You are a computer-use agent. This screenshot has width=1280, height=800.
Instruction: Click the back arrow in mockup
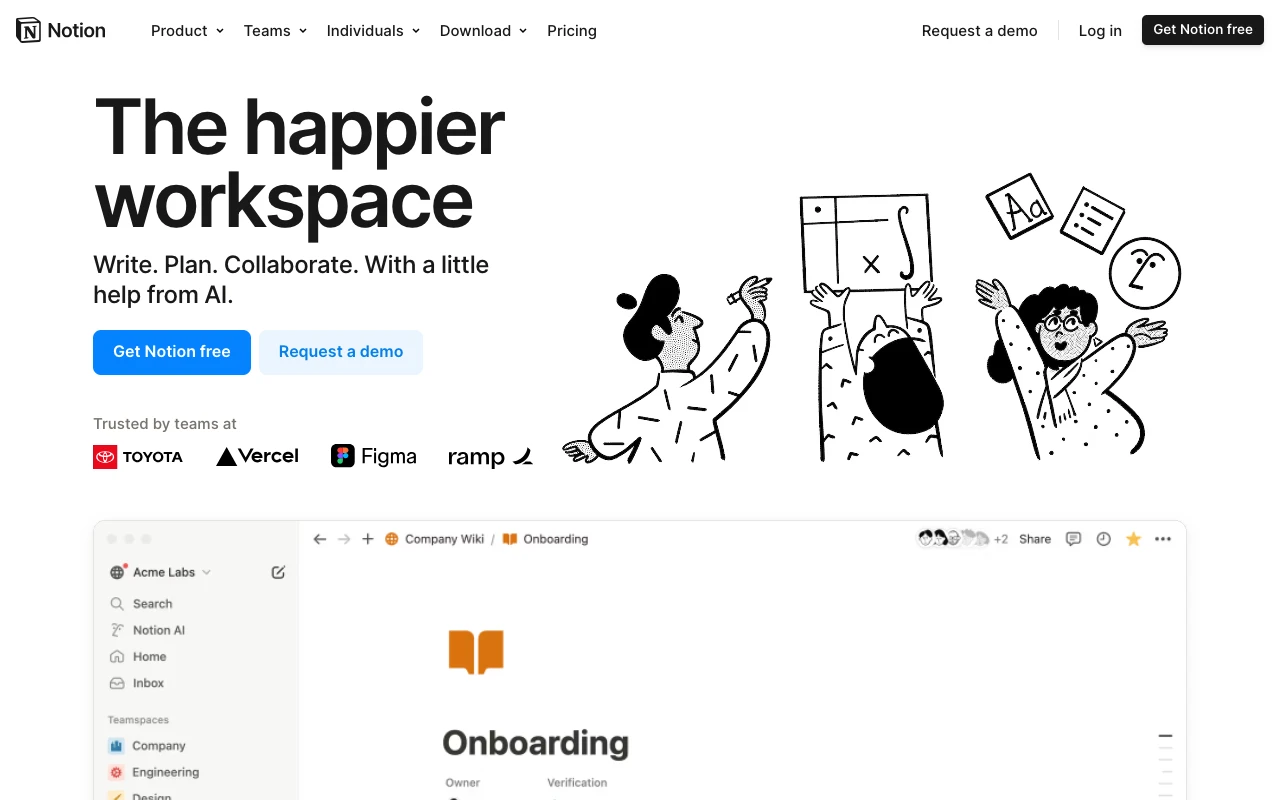coord(320,539)
